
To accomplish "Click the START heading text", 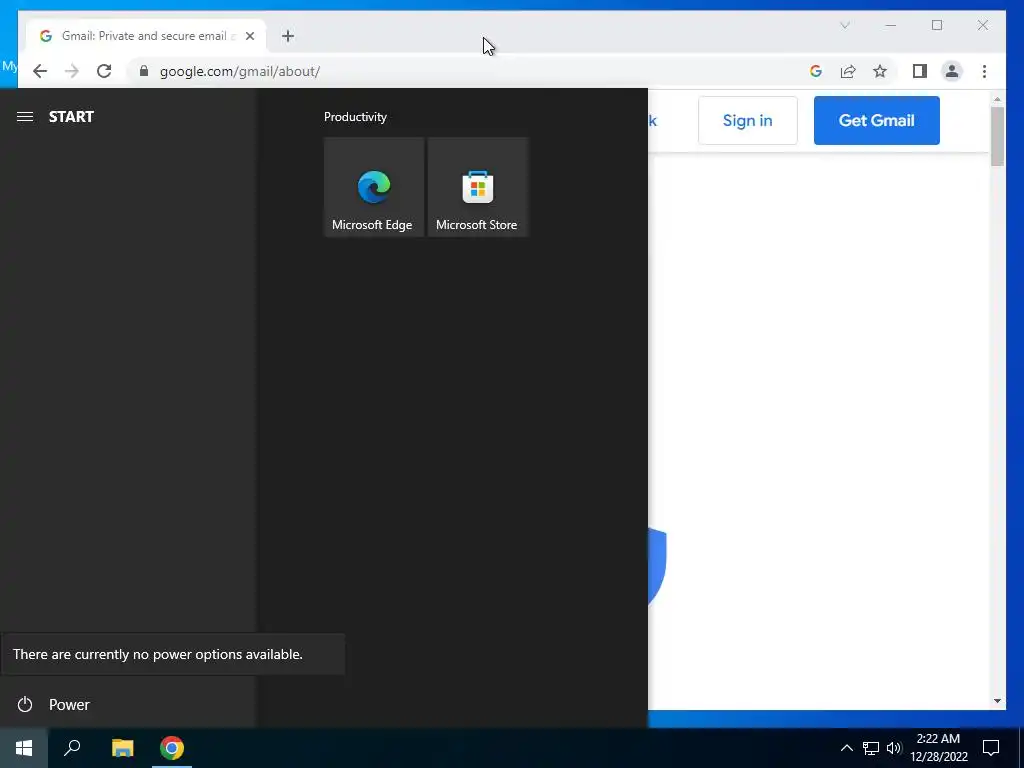I will (x=71, y=116).
